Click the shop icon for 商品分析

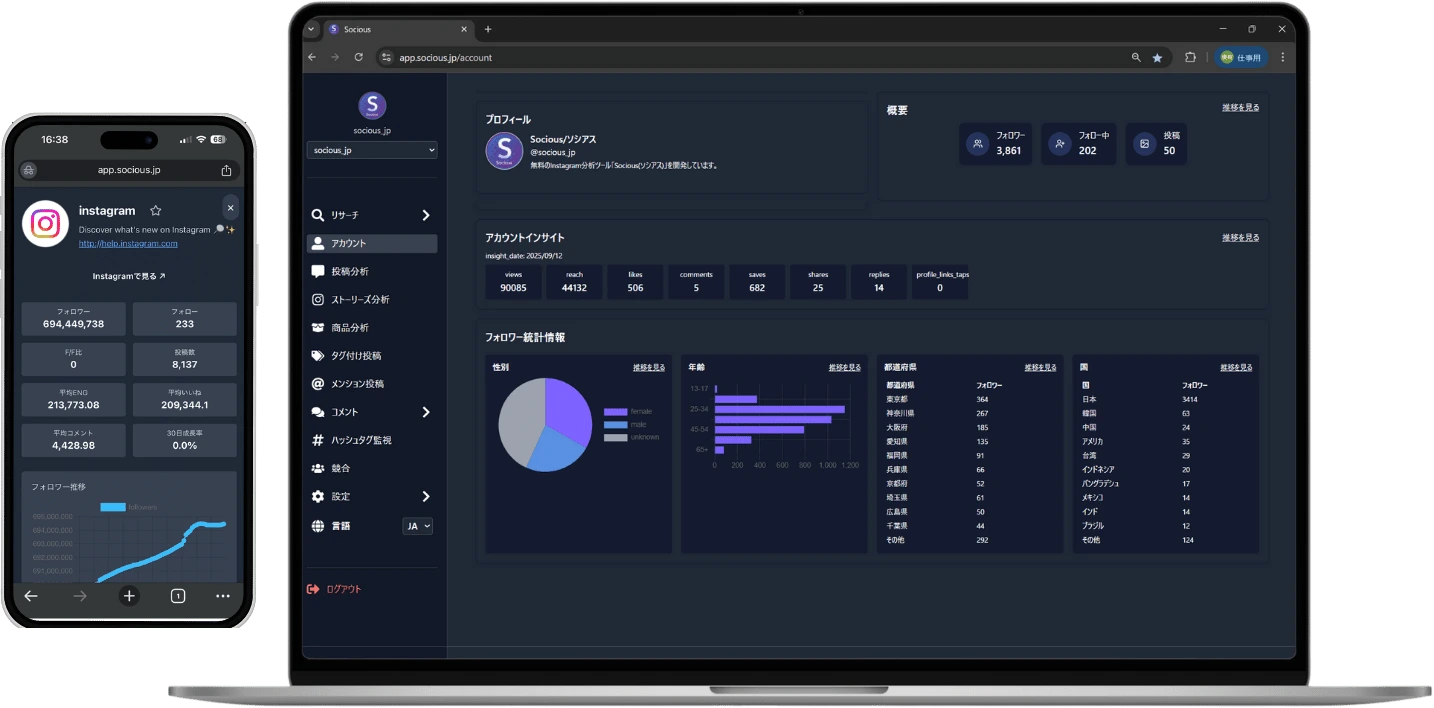click(318, 328)
